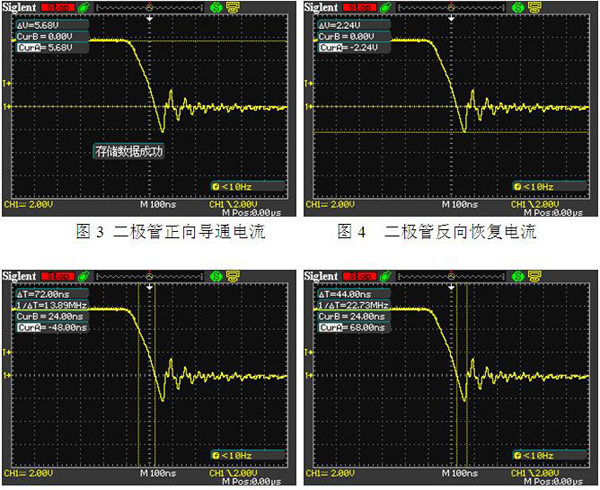Click Siglent logo in bottom-left scope
The width and height of the screenshot is (600, 490).
tap(19, 275)
